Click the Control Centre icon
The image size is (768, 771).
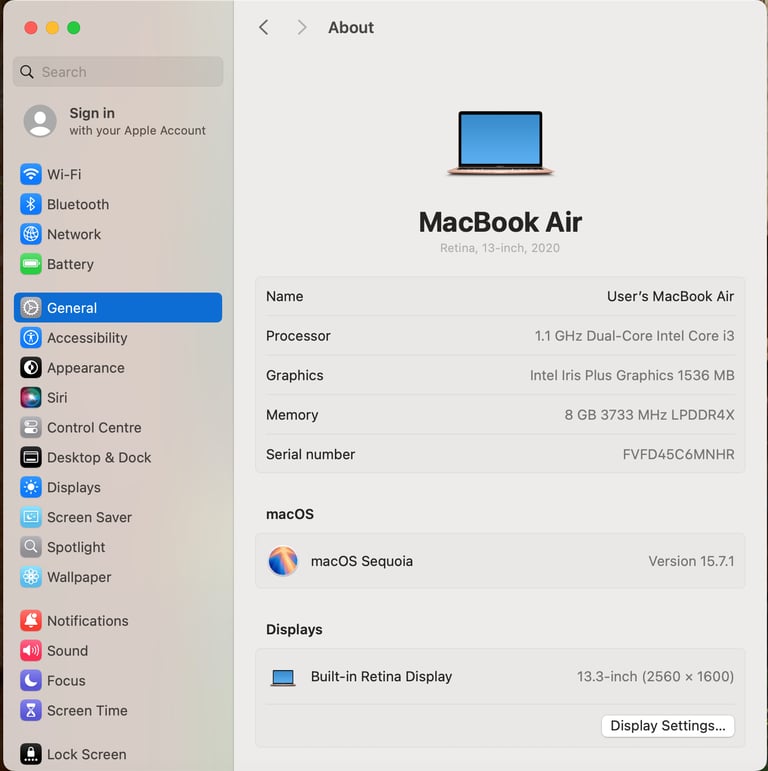pos(30,427)
